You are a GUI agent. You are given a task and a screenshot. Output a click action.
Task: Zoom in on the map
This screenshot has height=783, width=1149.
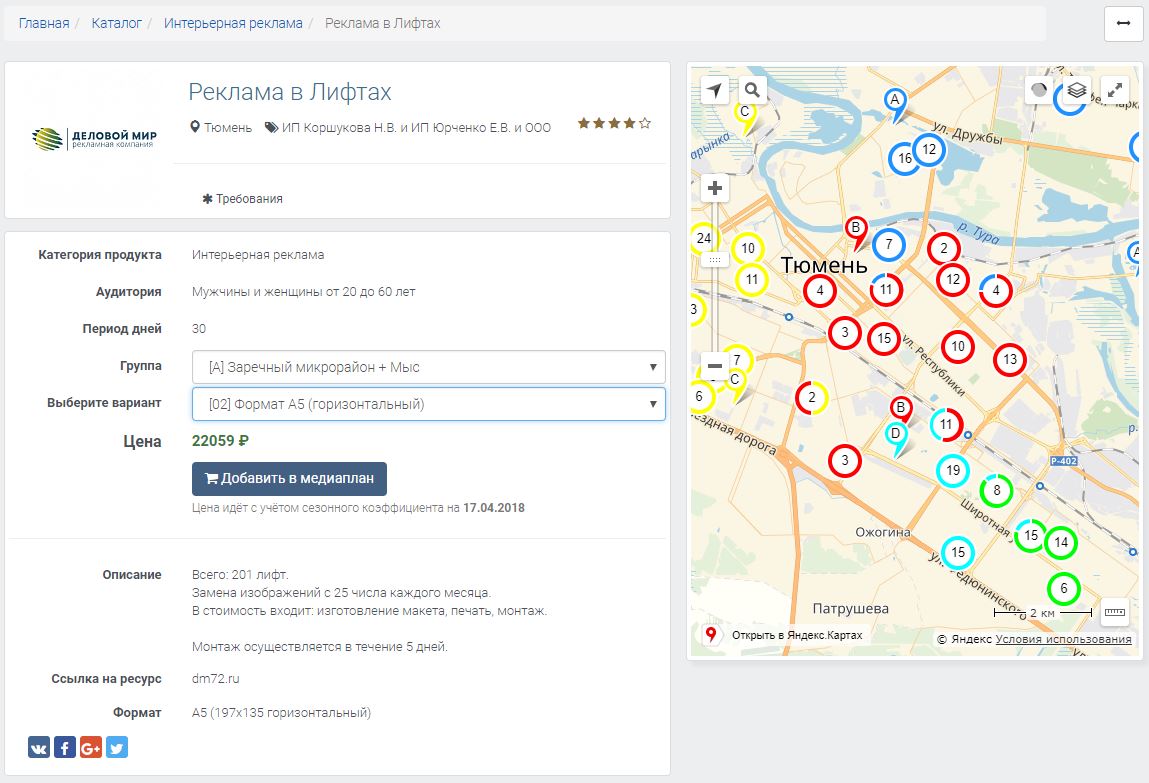coord(715,188)
